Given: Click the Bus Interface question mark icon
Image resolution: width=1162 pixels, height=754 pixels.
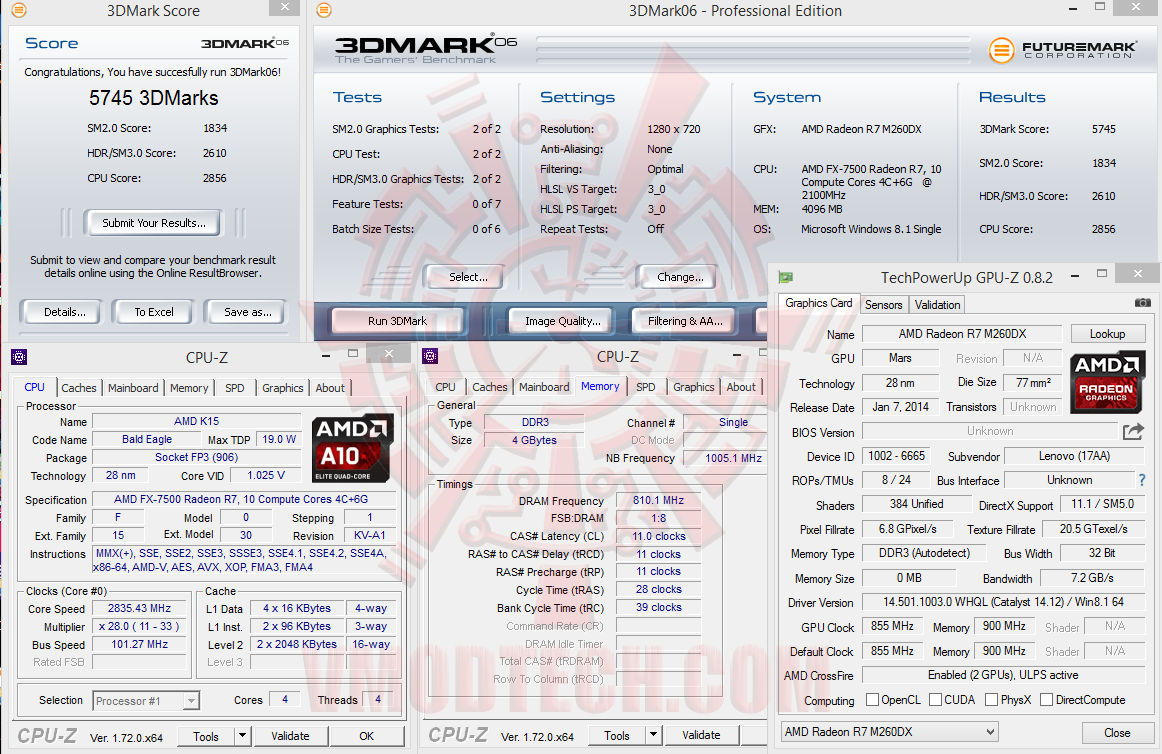Looking at the screenshot, I should point(1142,480).
